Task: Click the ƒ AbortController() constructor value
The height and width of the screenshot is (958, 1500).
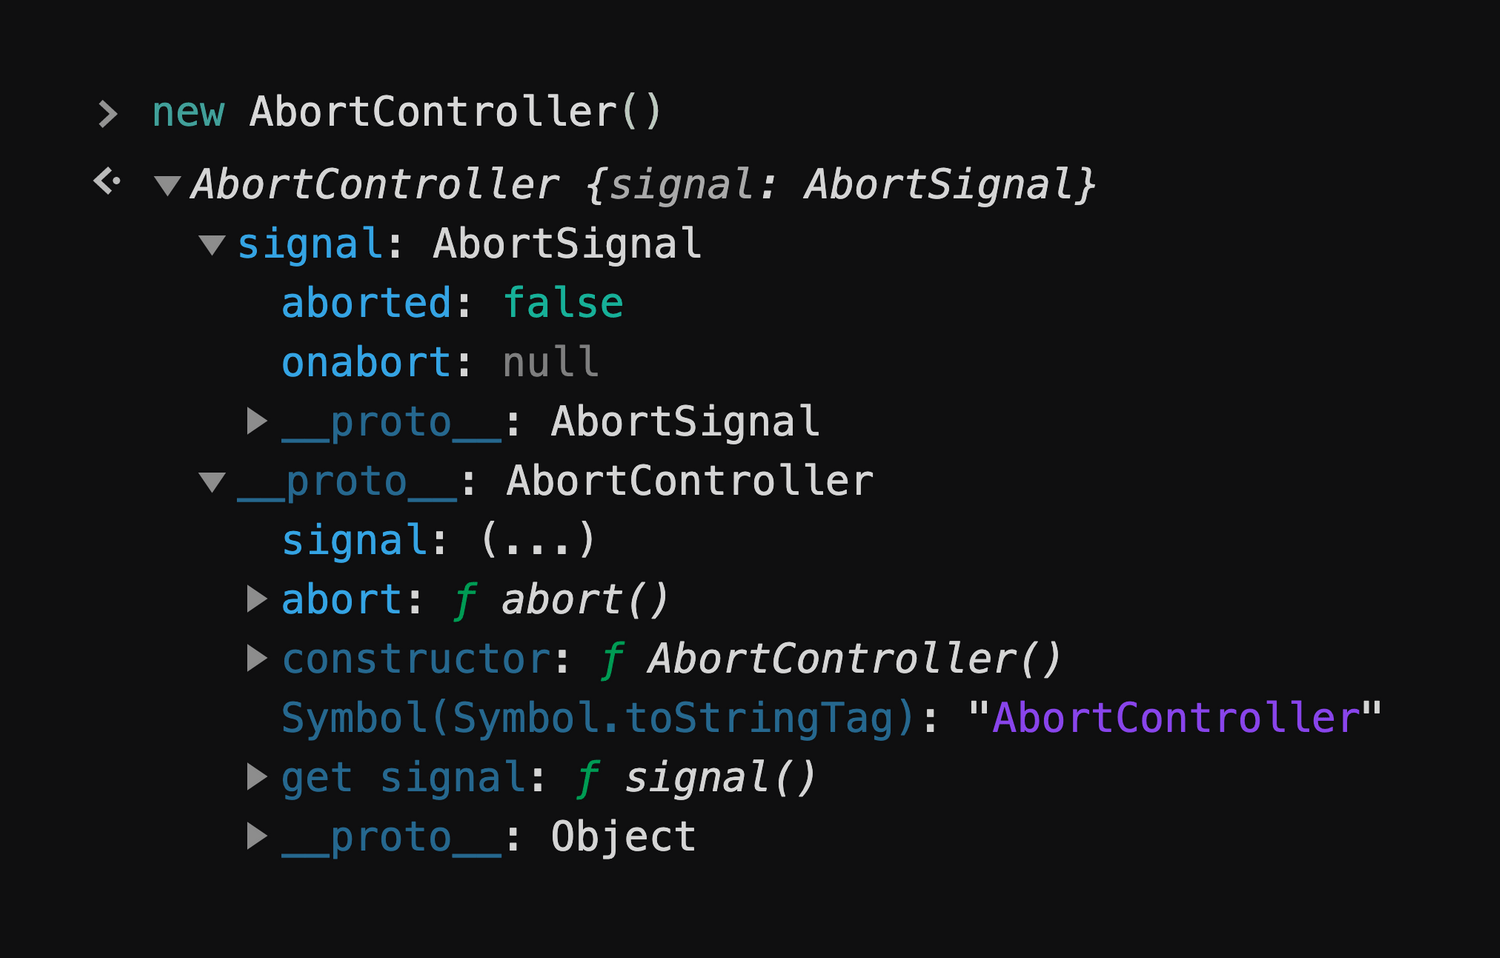Action: click(831, 659)
